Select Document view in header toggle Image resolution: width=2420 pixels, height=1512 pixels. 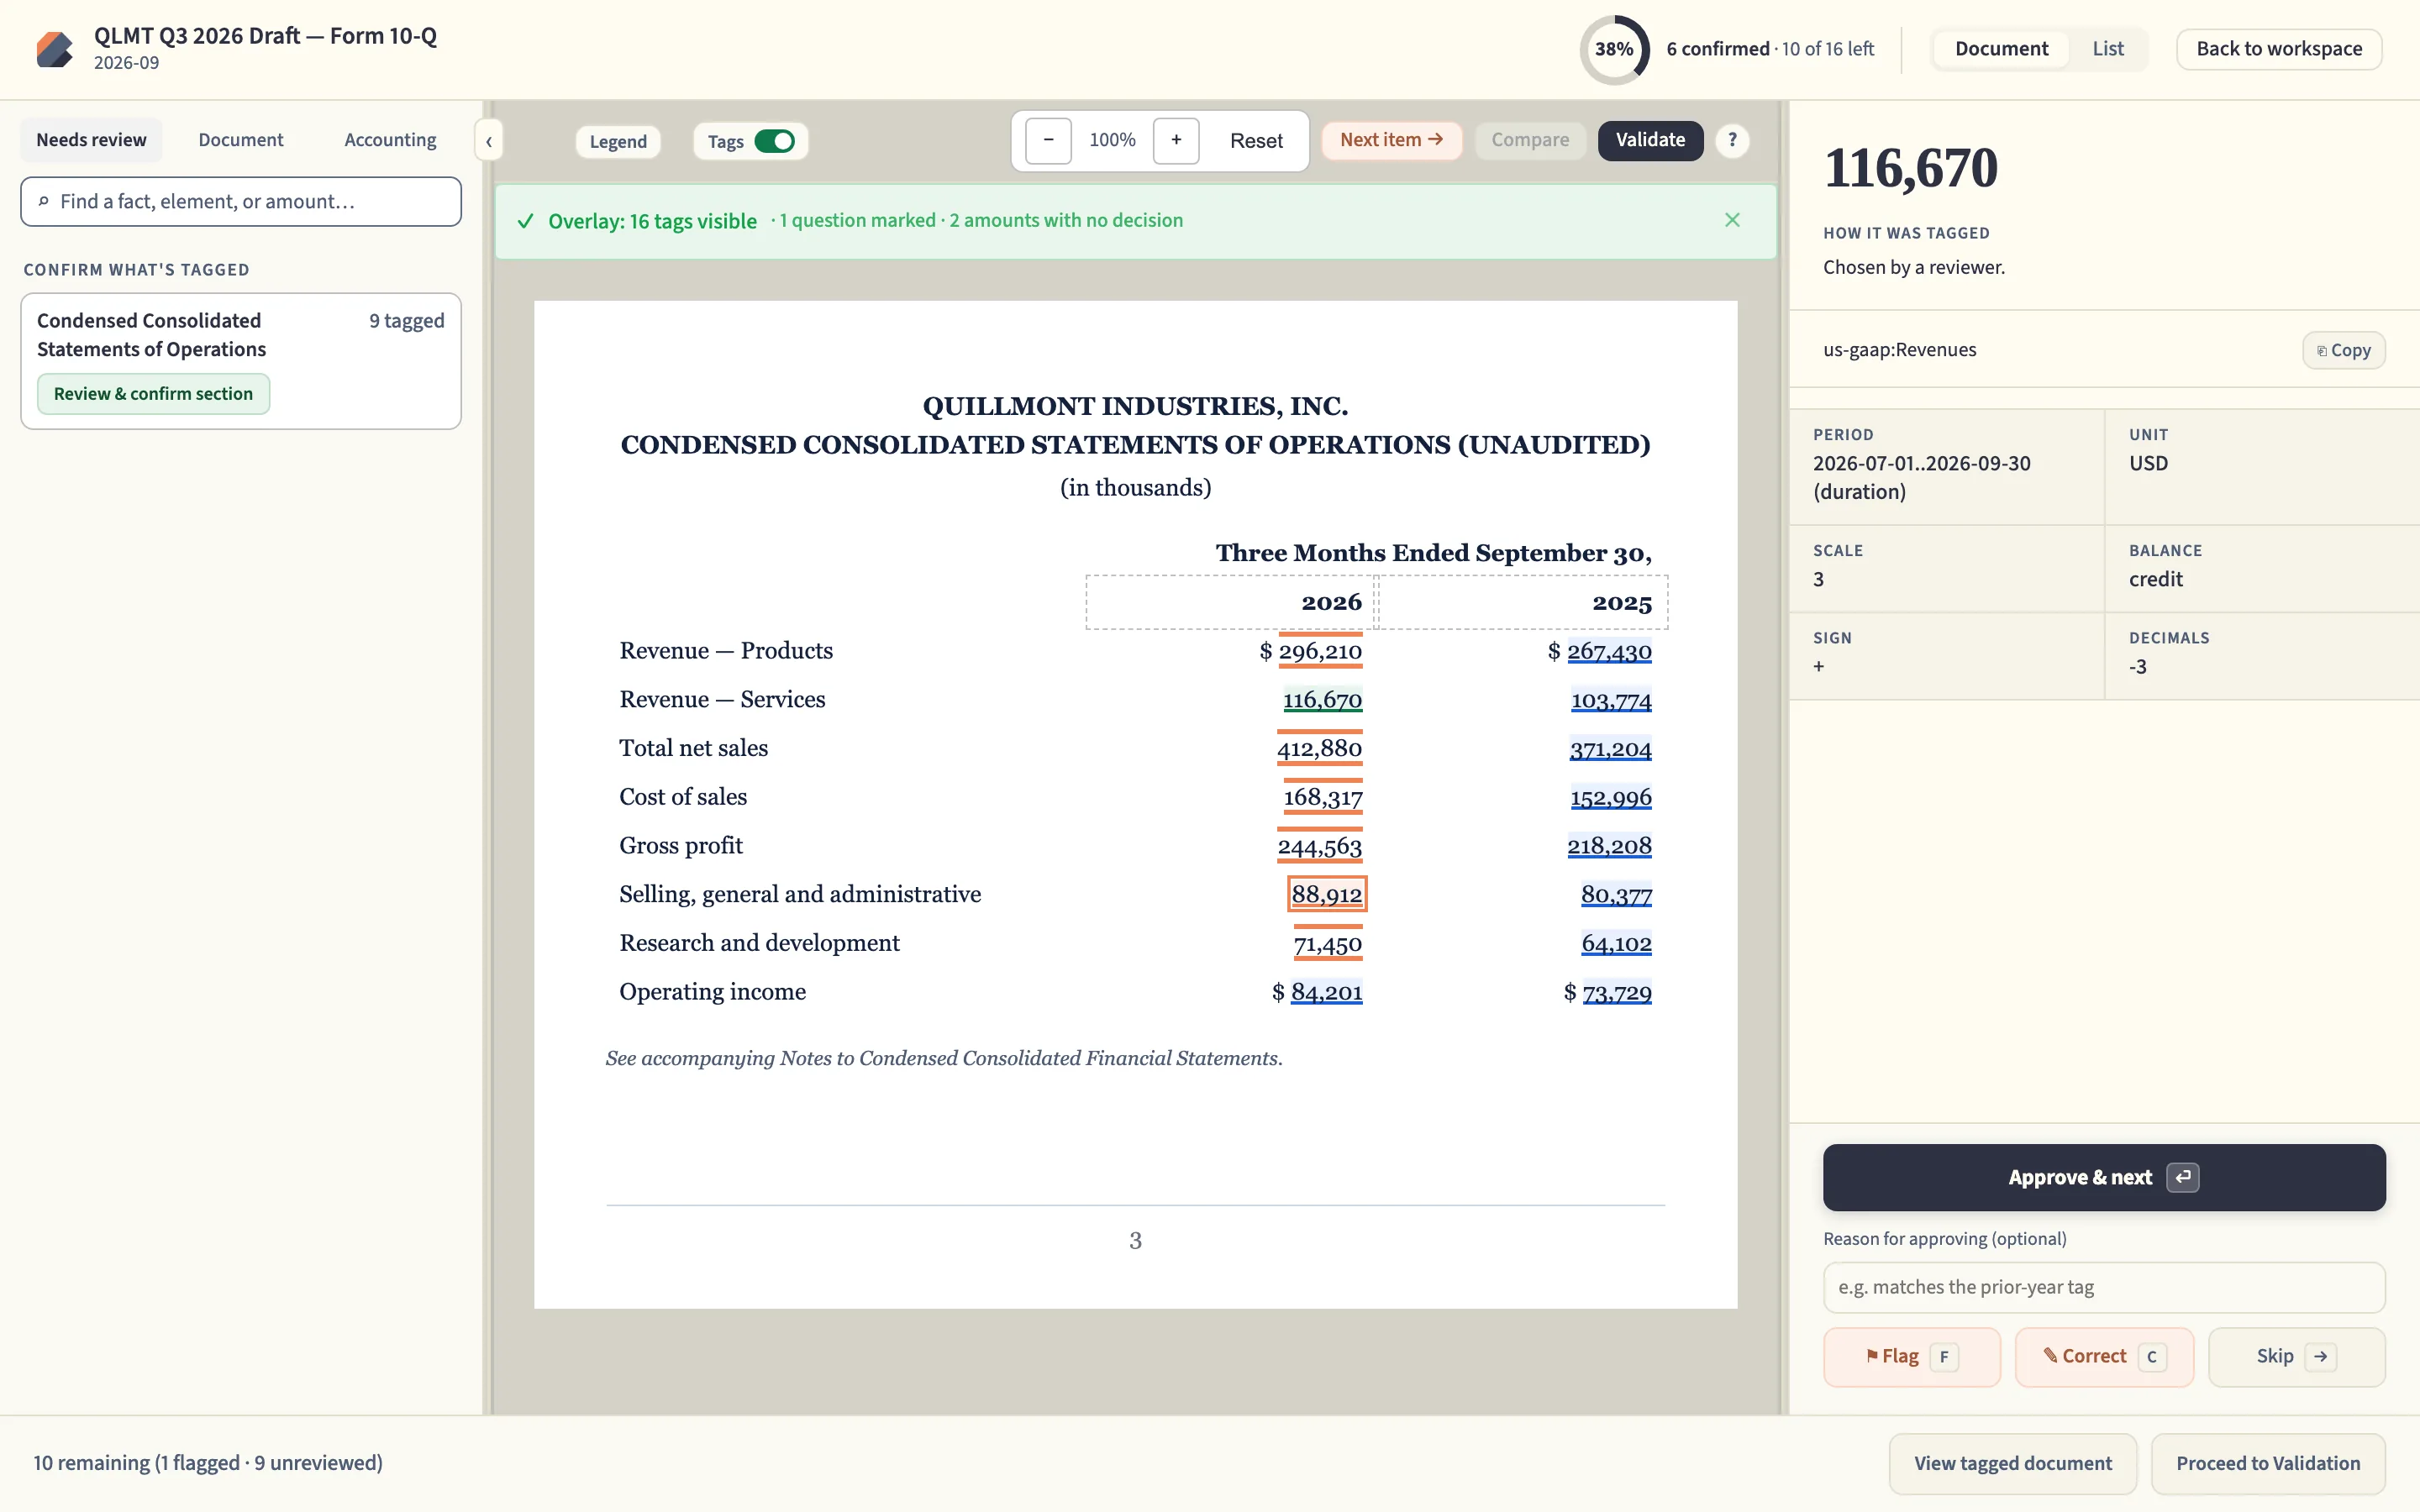coord(2001,49)
